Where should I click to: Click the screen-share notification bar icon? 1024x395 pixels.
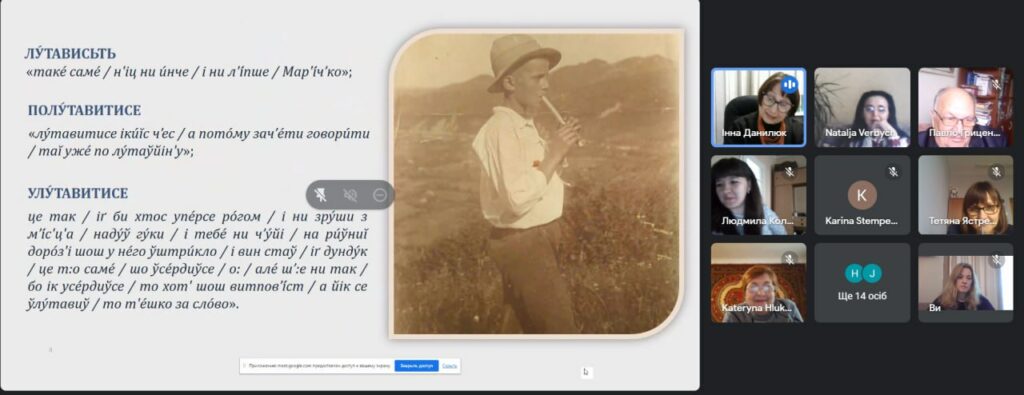(x=244, y=366)
